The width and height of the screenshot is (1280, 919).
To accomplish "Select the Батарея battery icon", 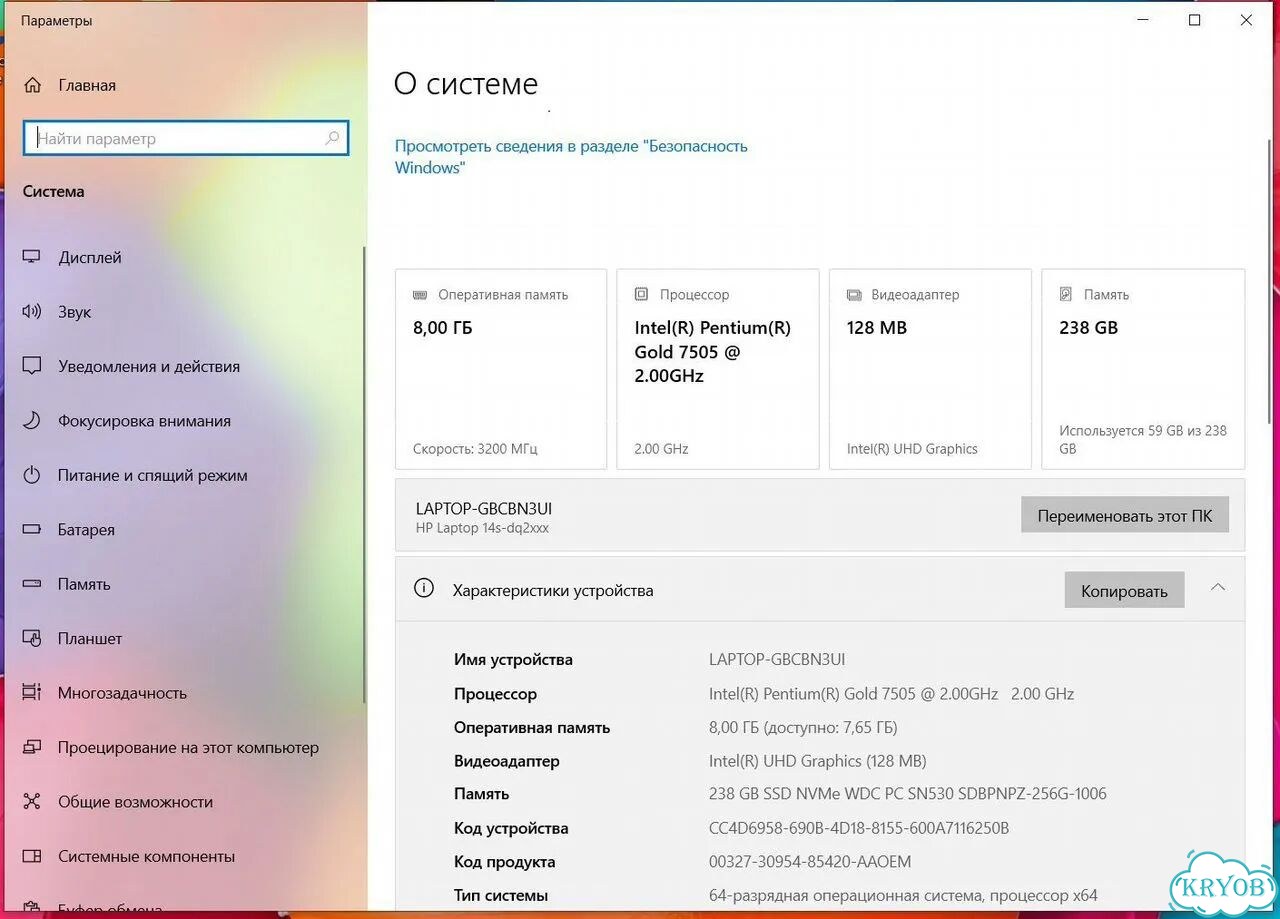I will pyautogui.click(x=32, y=530).
